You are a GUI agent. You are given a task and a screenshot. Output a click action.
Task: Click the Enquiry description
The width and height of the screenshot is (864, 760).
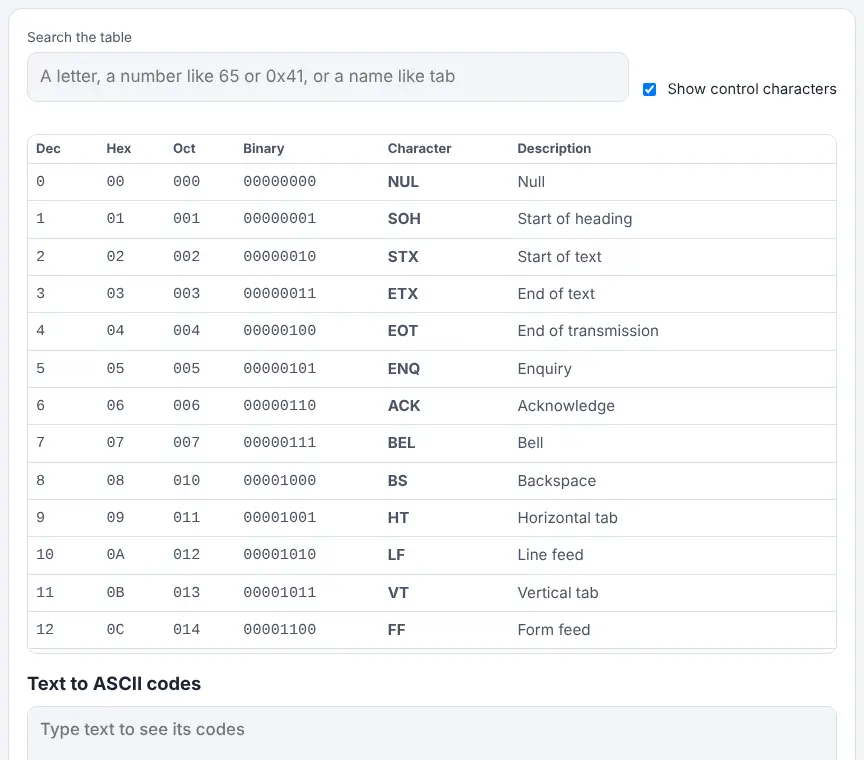tap(544, 369)
